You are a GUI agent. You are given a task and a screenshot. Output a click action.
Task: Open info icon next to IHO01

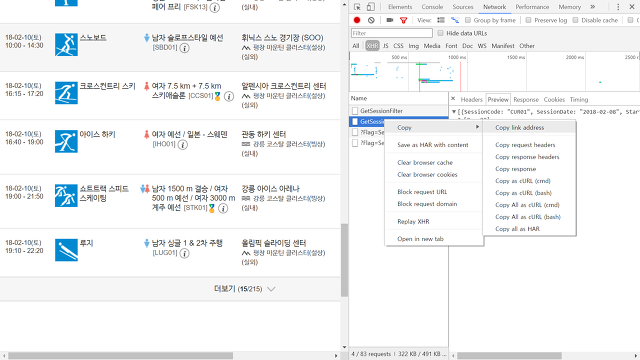[183, 144]
